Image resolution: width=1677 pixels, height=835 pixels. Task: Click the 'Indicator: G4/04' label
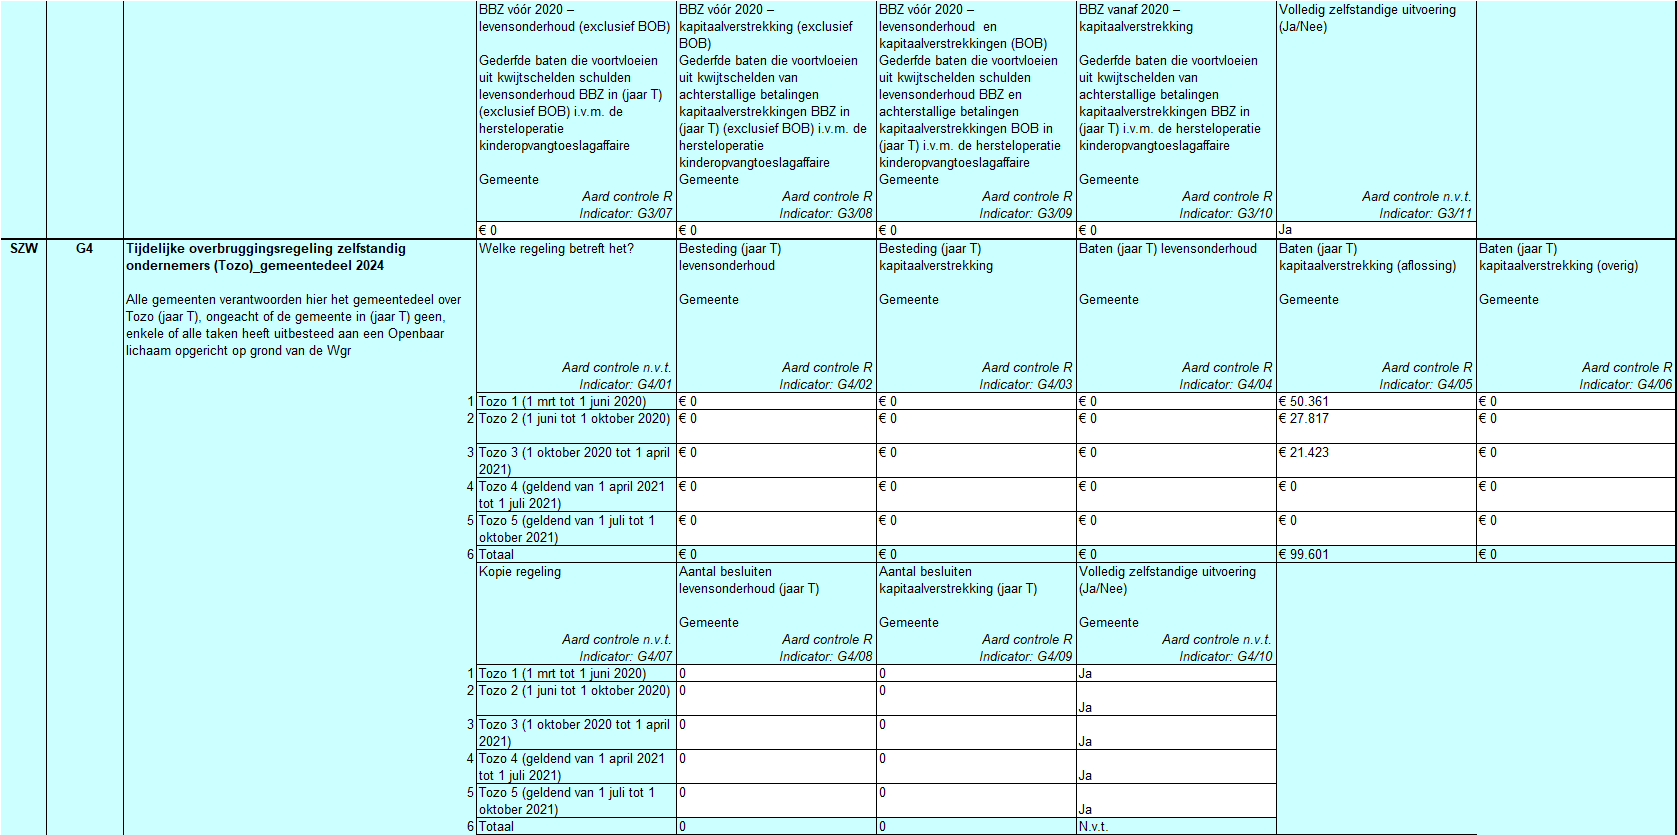tap(1226, 385)
